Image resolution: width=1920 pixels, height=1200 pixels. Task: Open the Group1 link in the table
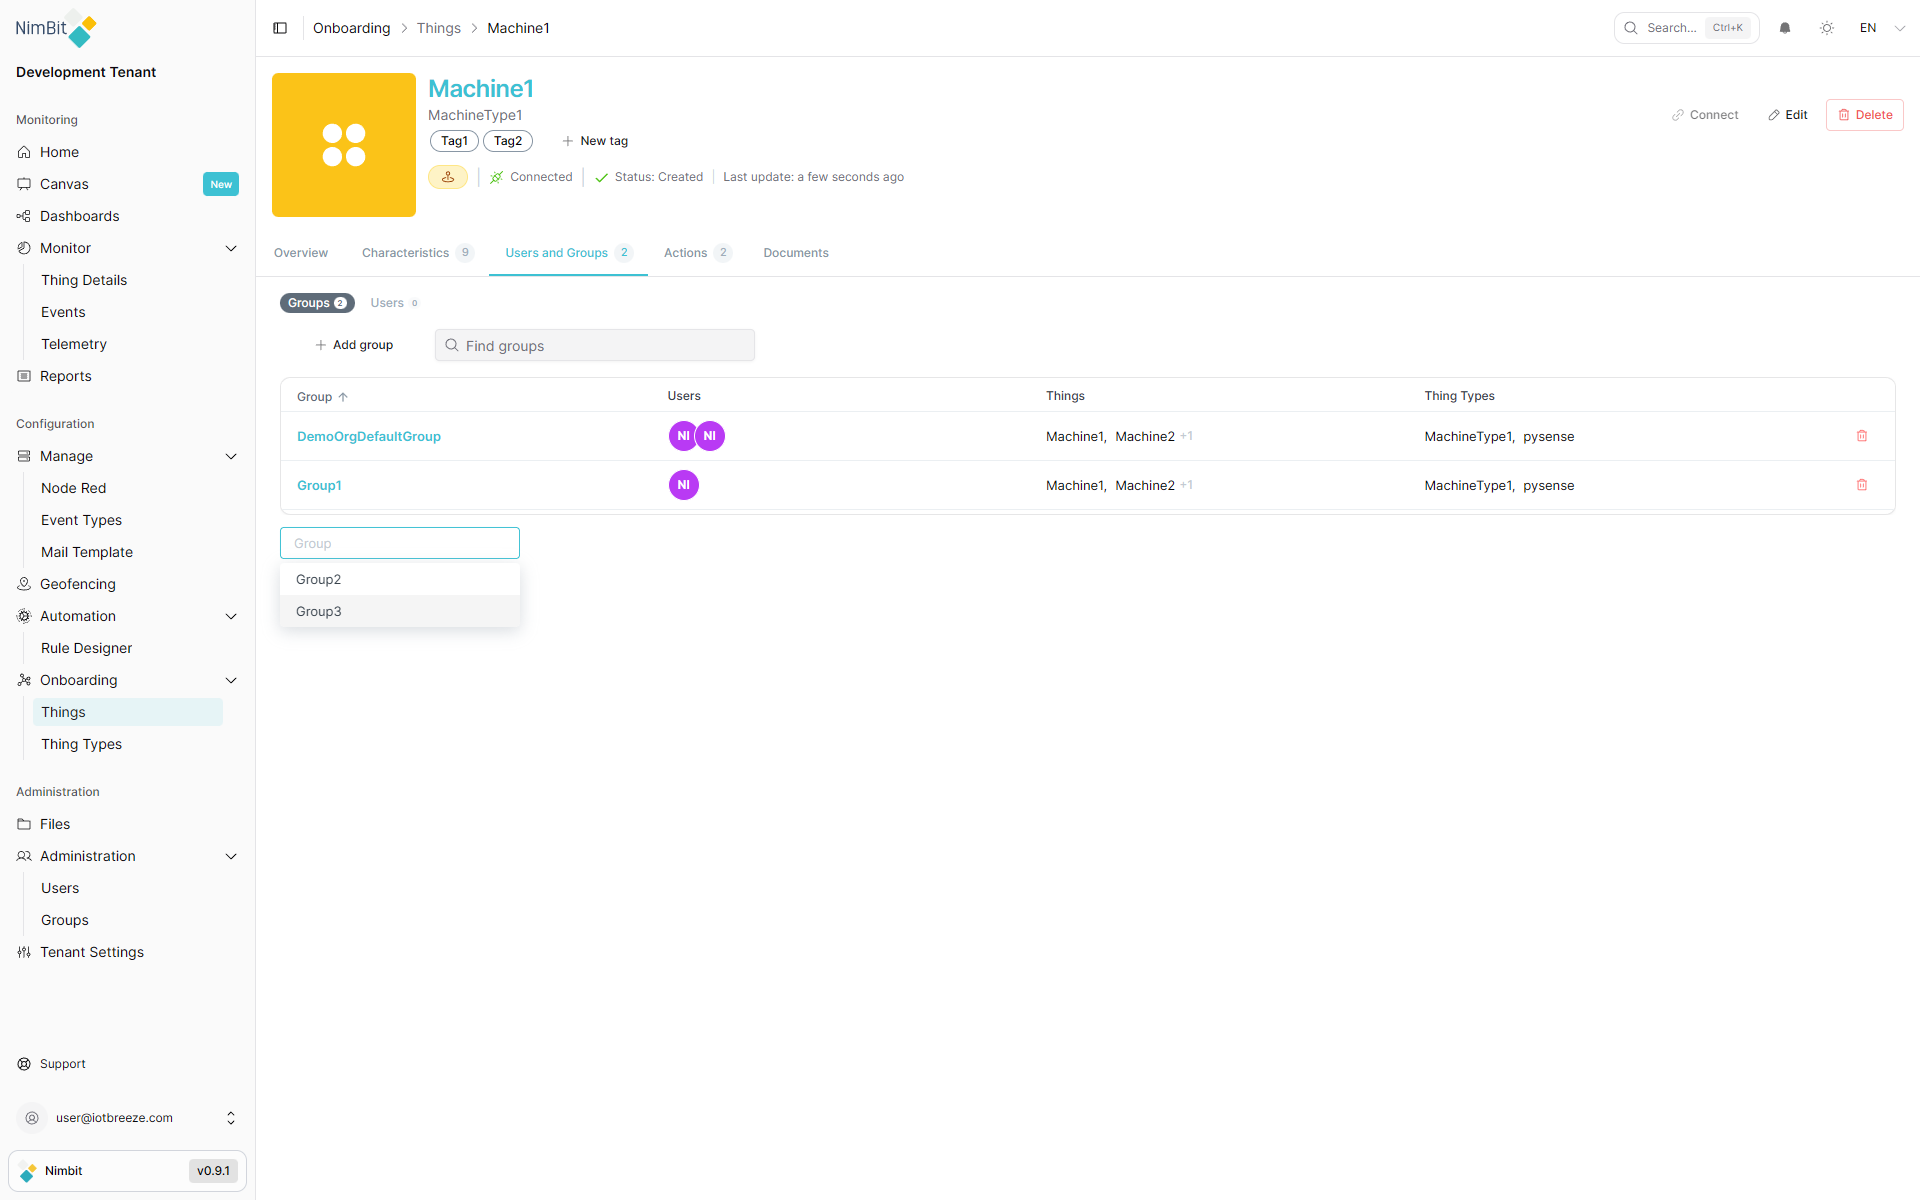tap(319, 485)
